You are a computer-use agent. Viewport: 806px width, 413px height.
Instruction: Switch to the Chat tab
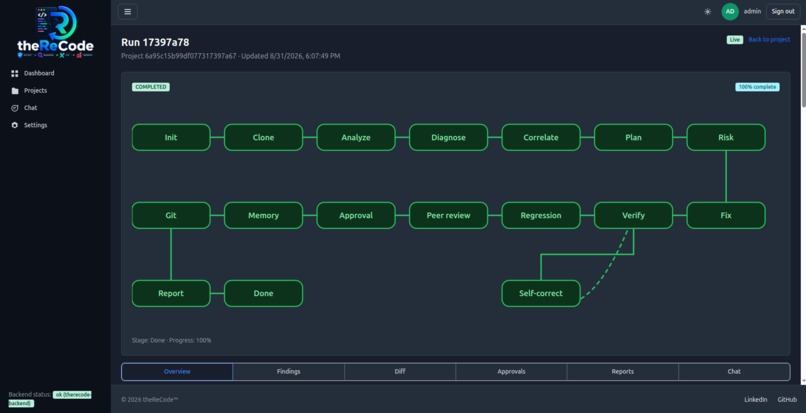tap(734, 371)
